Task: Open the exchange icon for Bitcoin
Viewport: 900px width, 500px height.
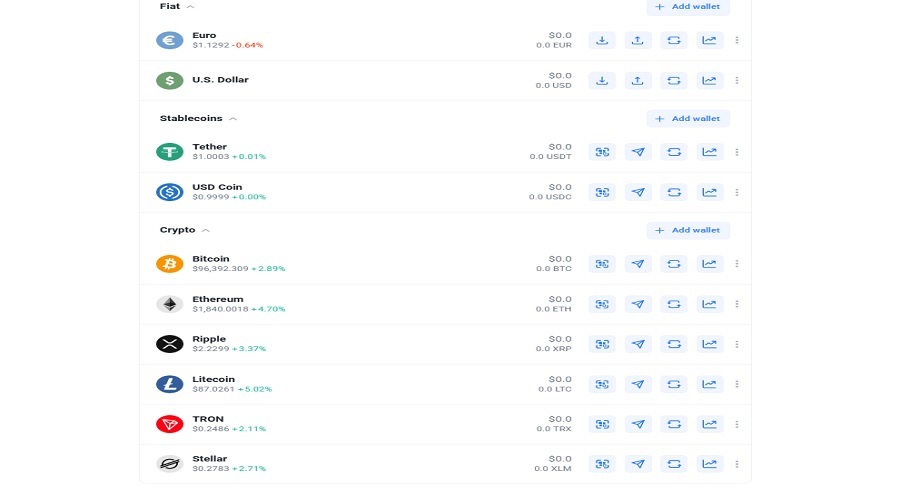Action: coord(673,264)
